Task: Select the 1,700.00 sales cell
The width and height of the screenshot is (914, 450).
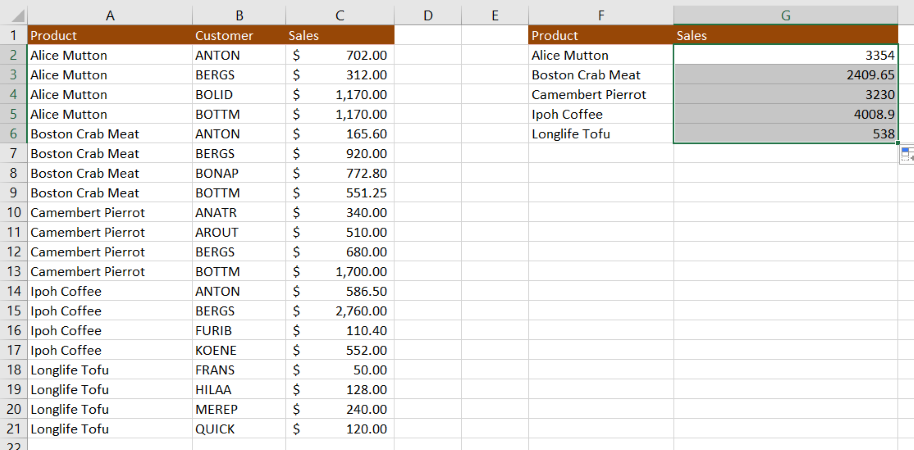Action: [x=340, y=271]
